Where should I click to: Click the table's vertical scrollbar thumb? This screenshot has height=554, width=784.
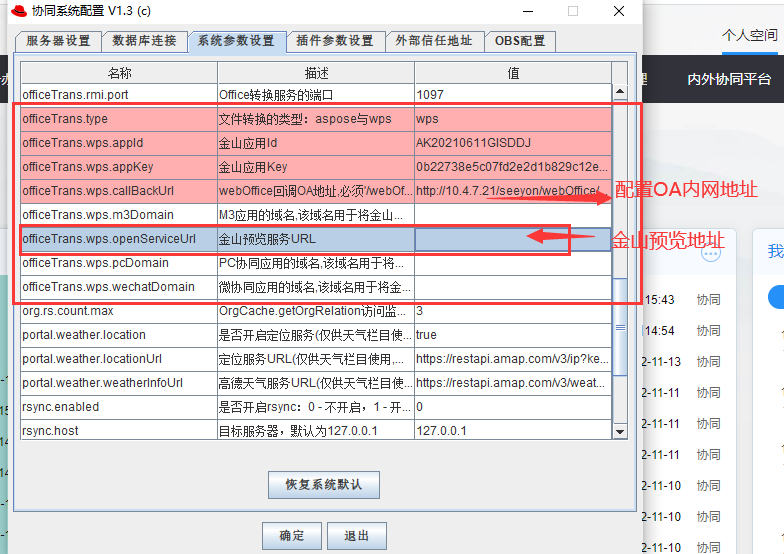click(x=620, y=327)
